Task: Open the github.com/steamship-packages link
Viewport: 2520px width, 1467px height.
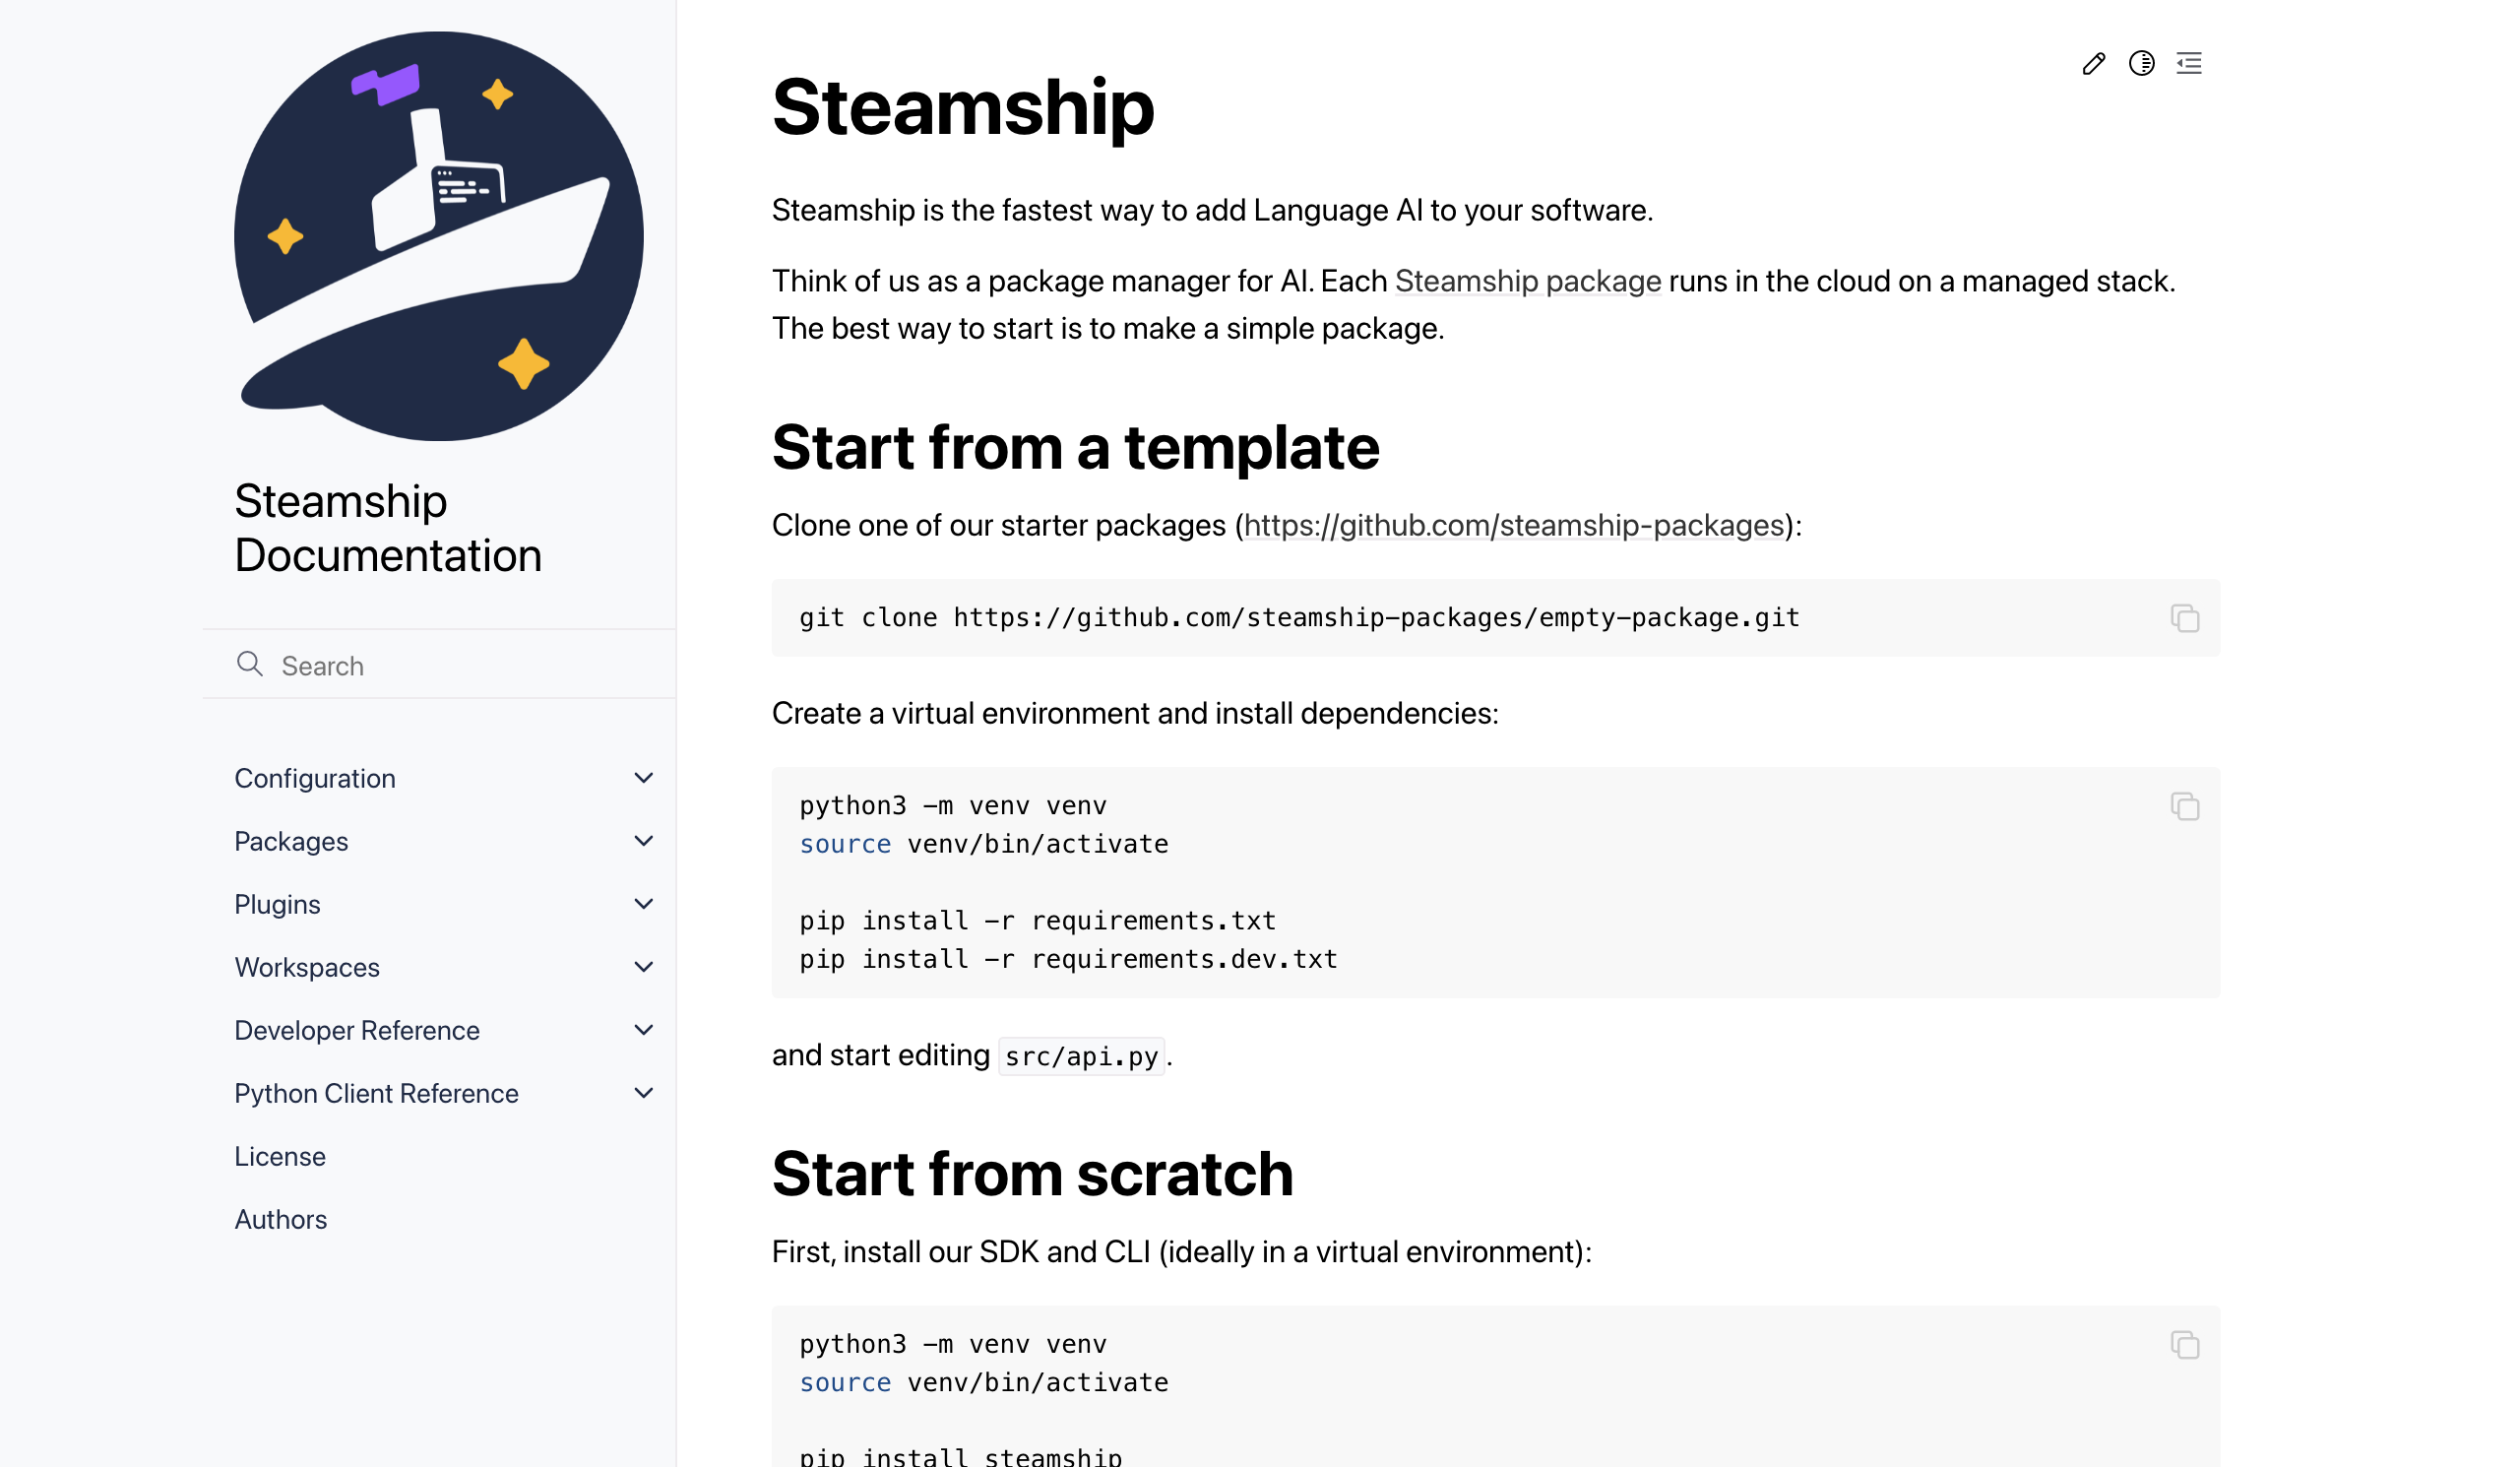Action: tap(1514, 525)
